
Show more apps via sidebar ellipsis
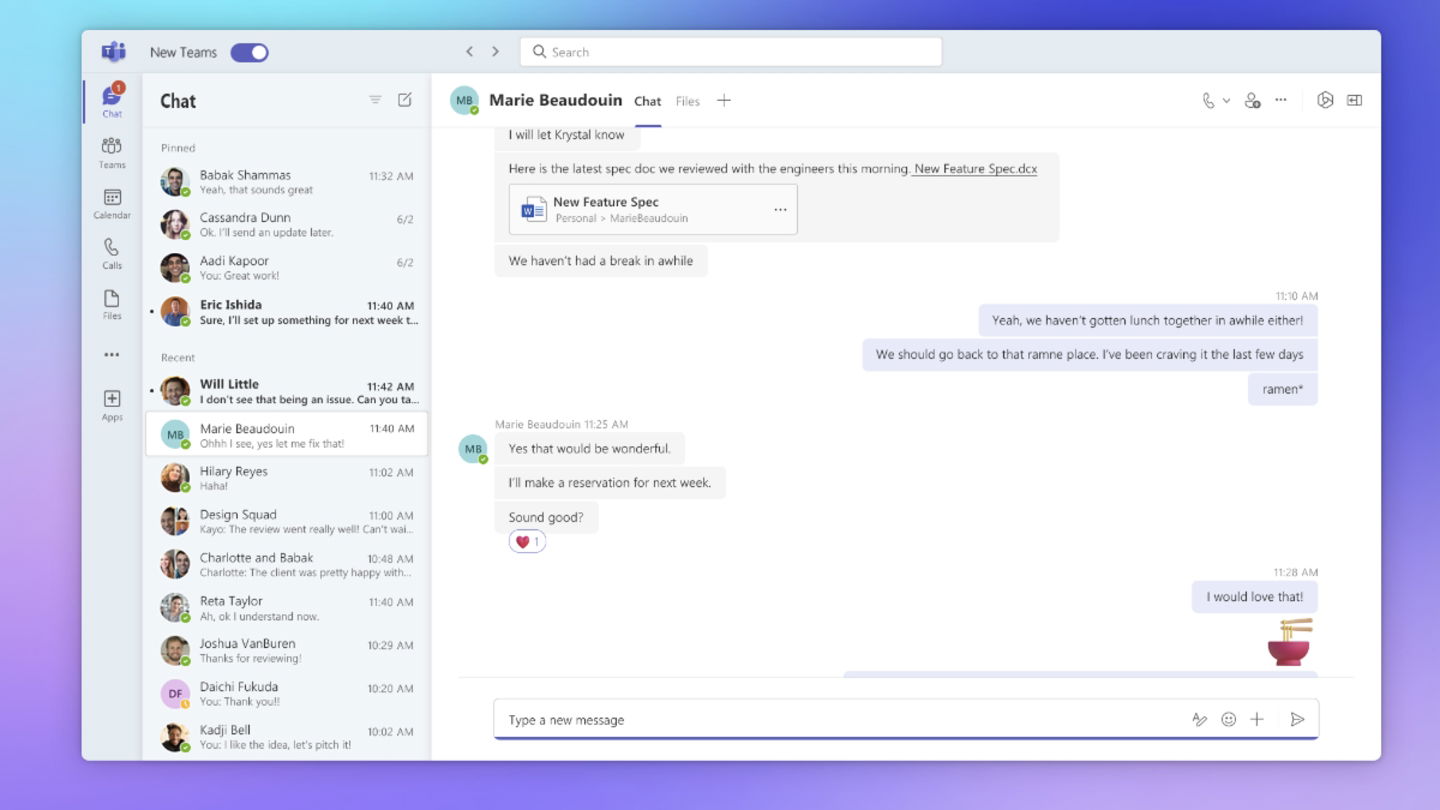point(112,355)
